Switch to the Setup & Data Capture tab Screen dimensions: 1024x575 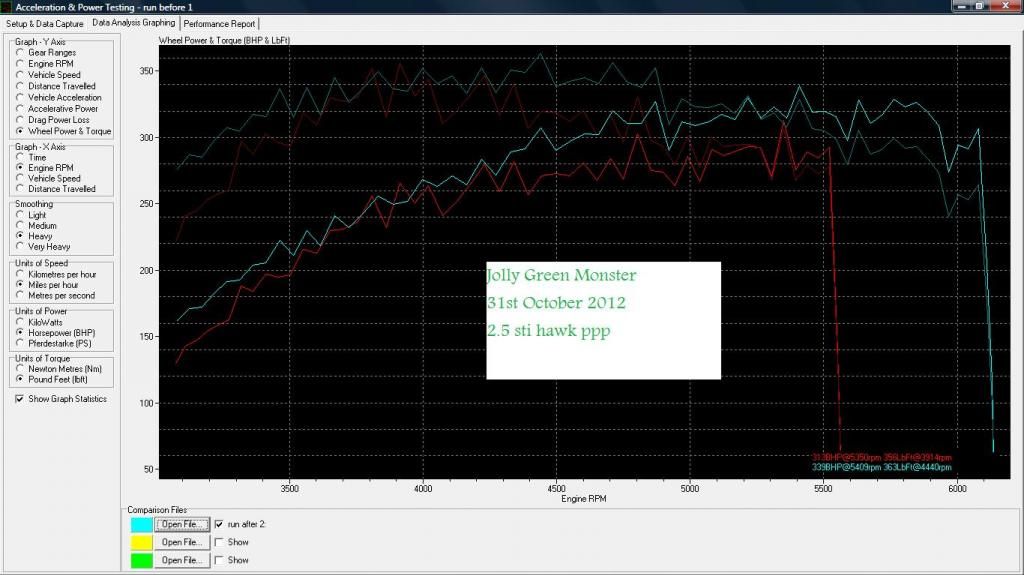tap(44, 23)
